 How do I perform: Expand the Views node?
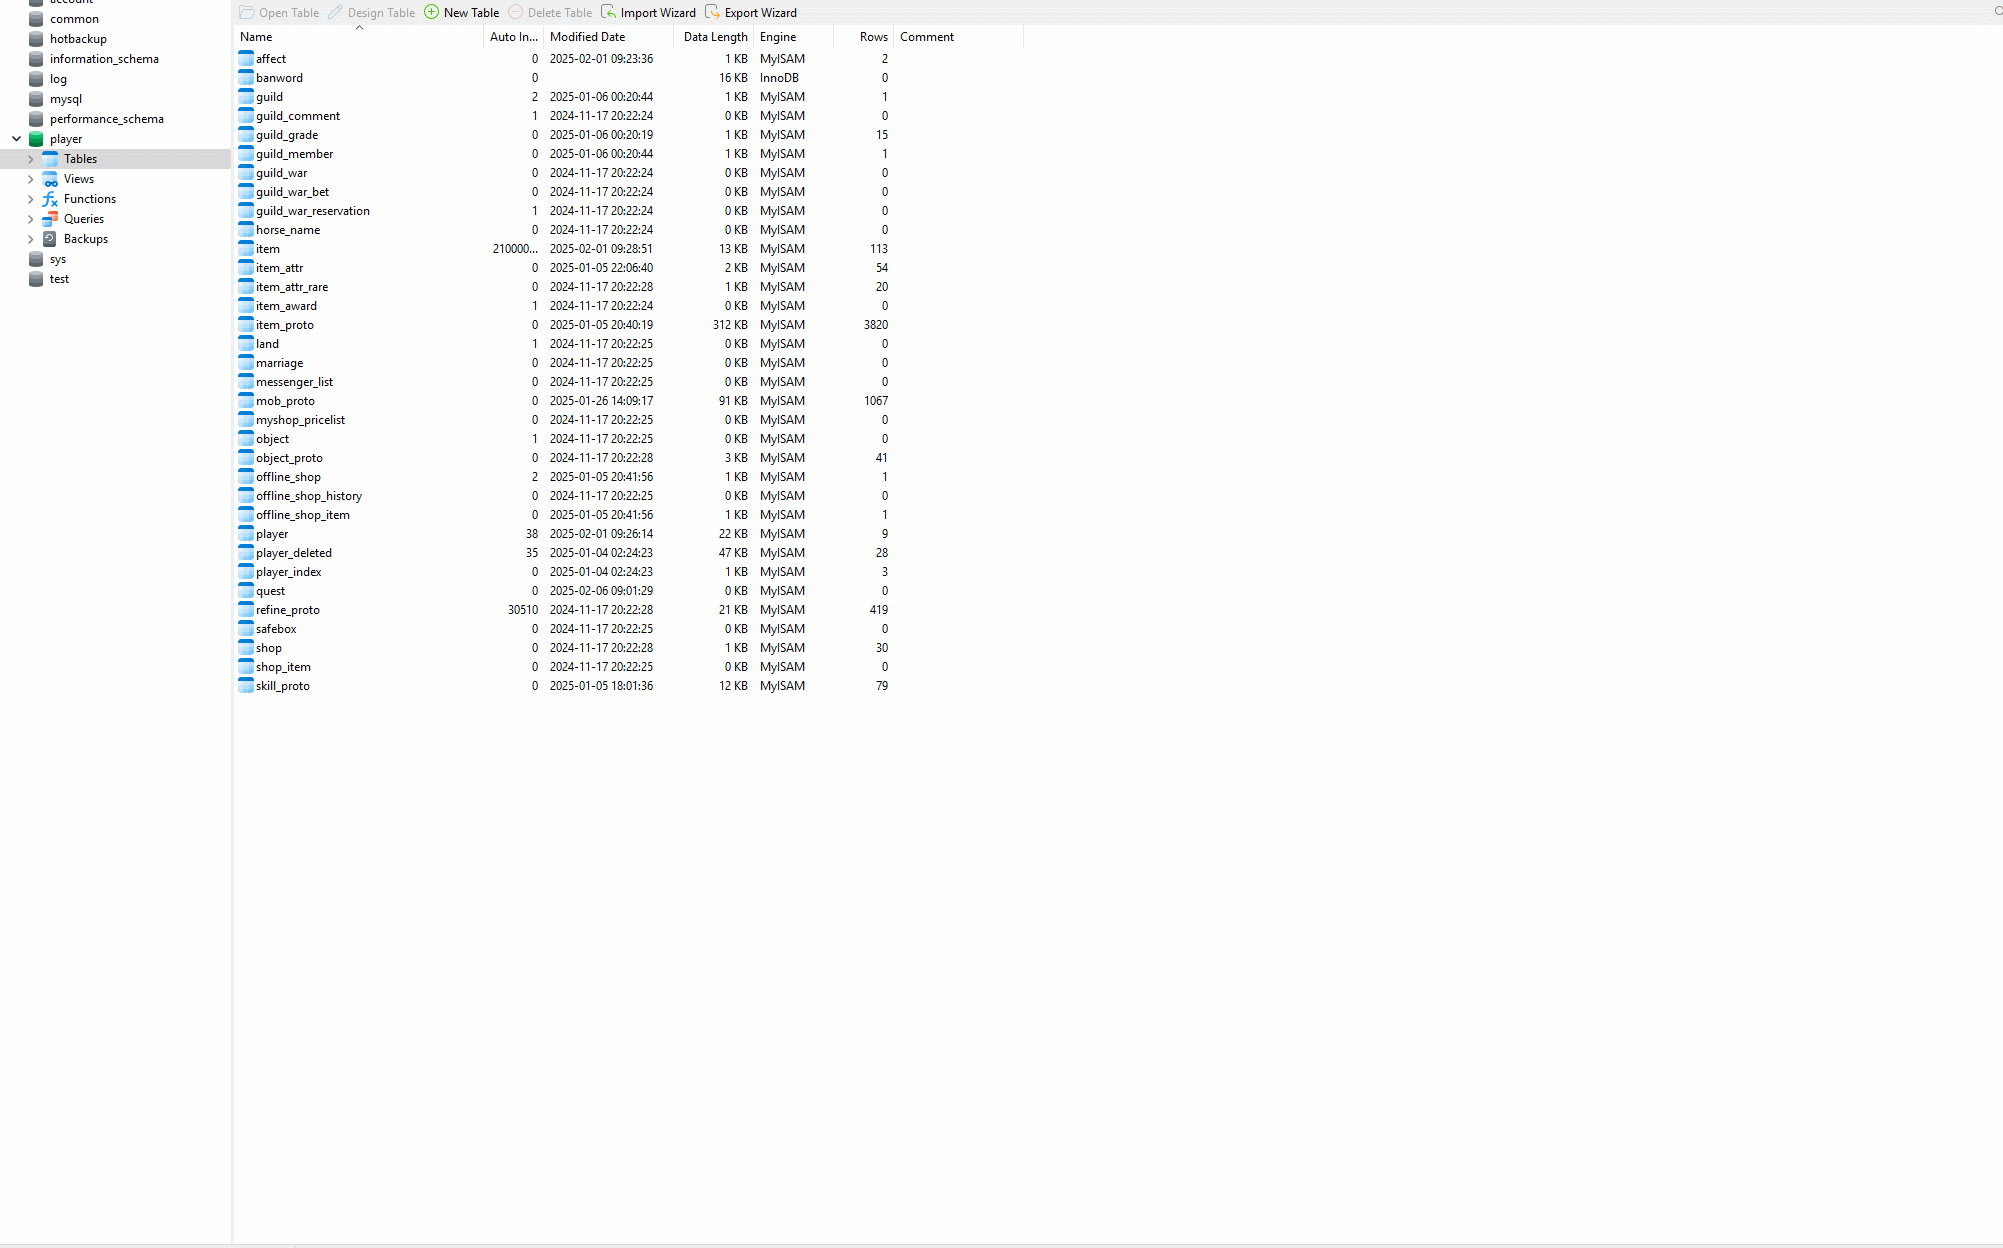(x=31, y=179)
